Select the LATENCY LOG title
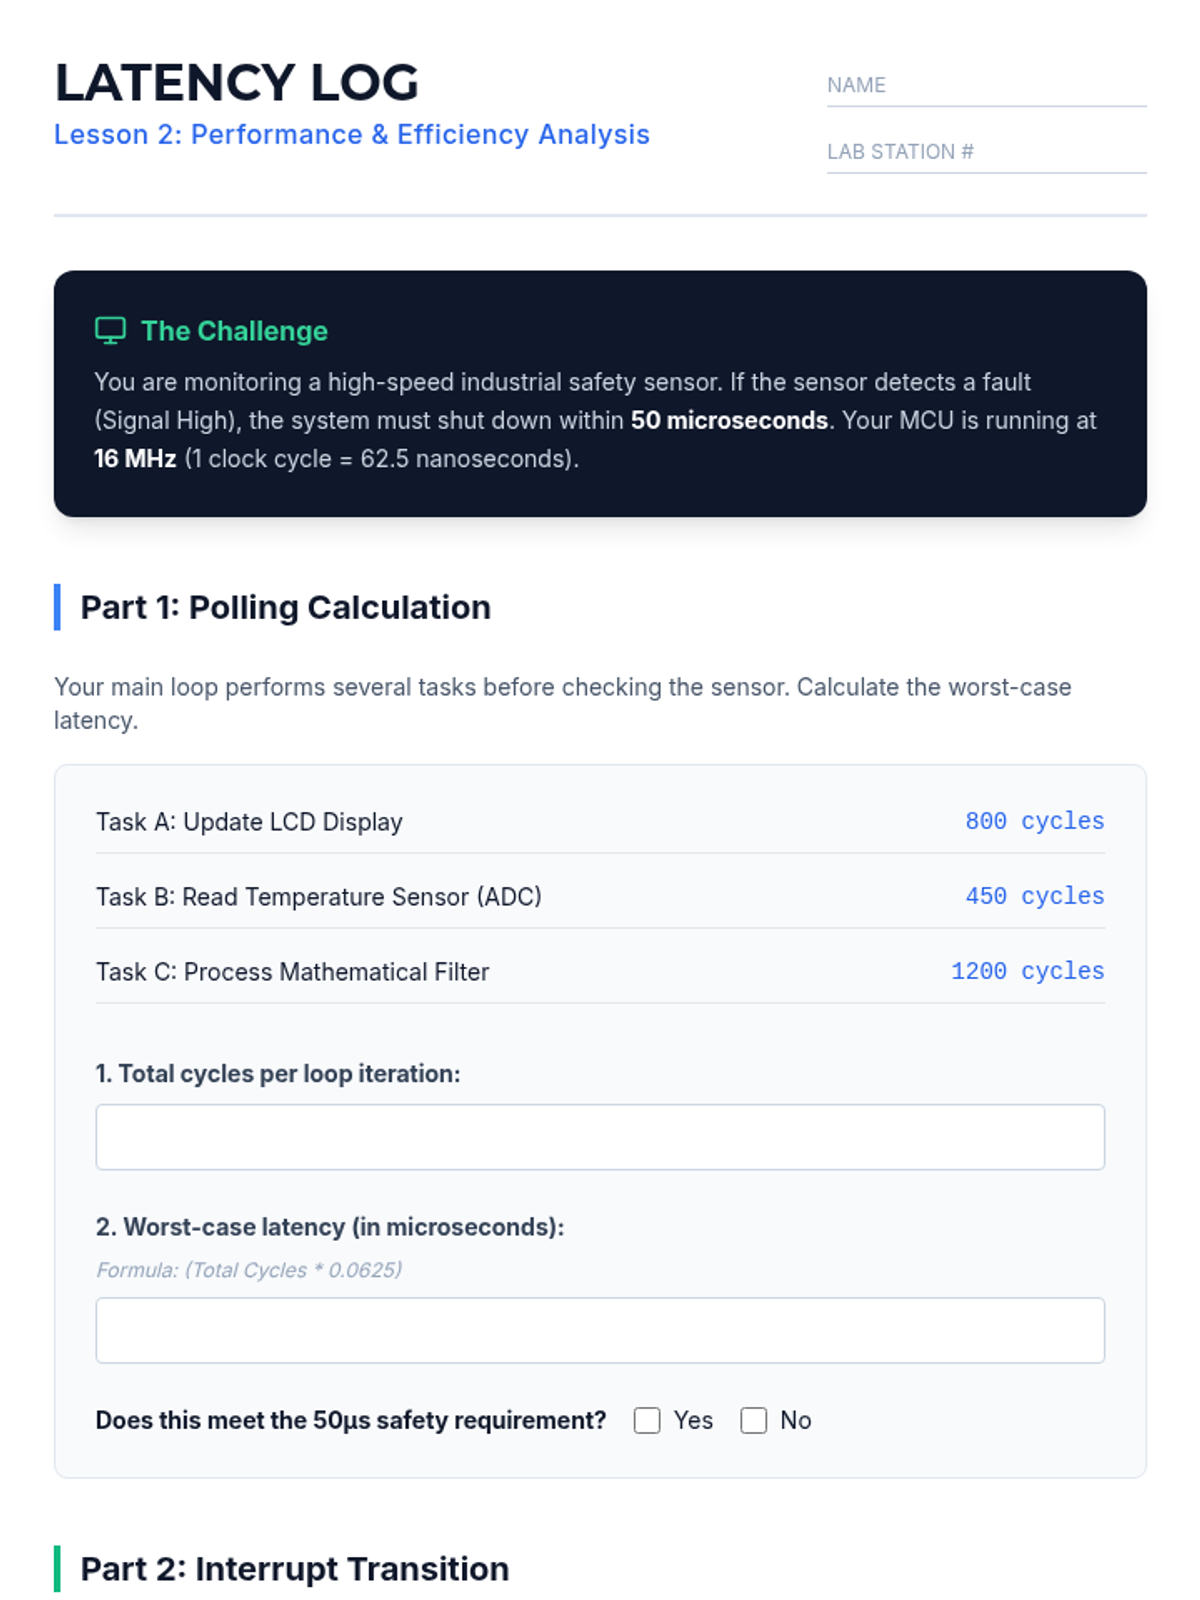Screen dimensions: 1200x1600 237,82
